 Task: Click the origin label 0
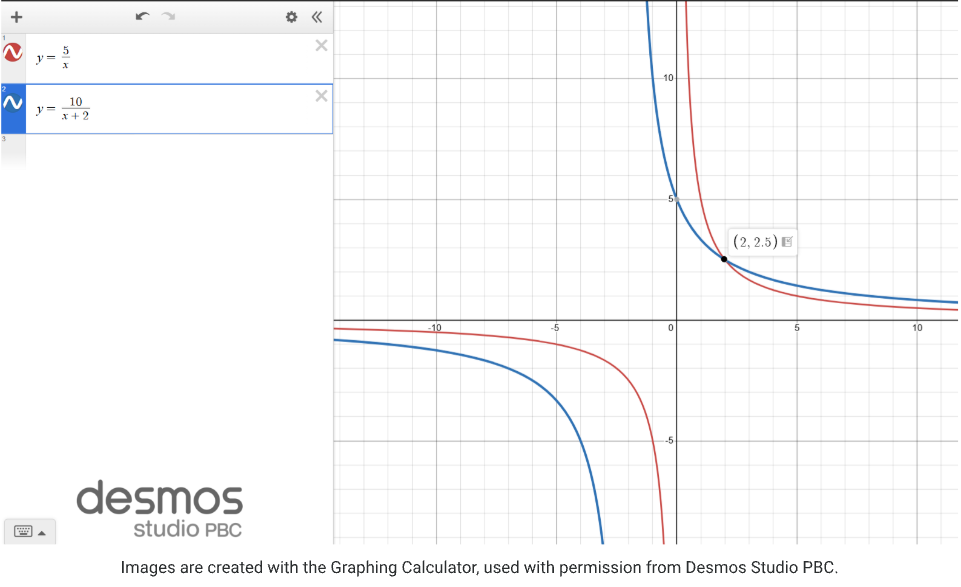[670, 328]
